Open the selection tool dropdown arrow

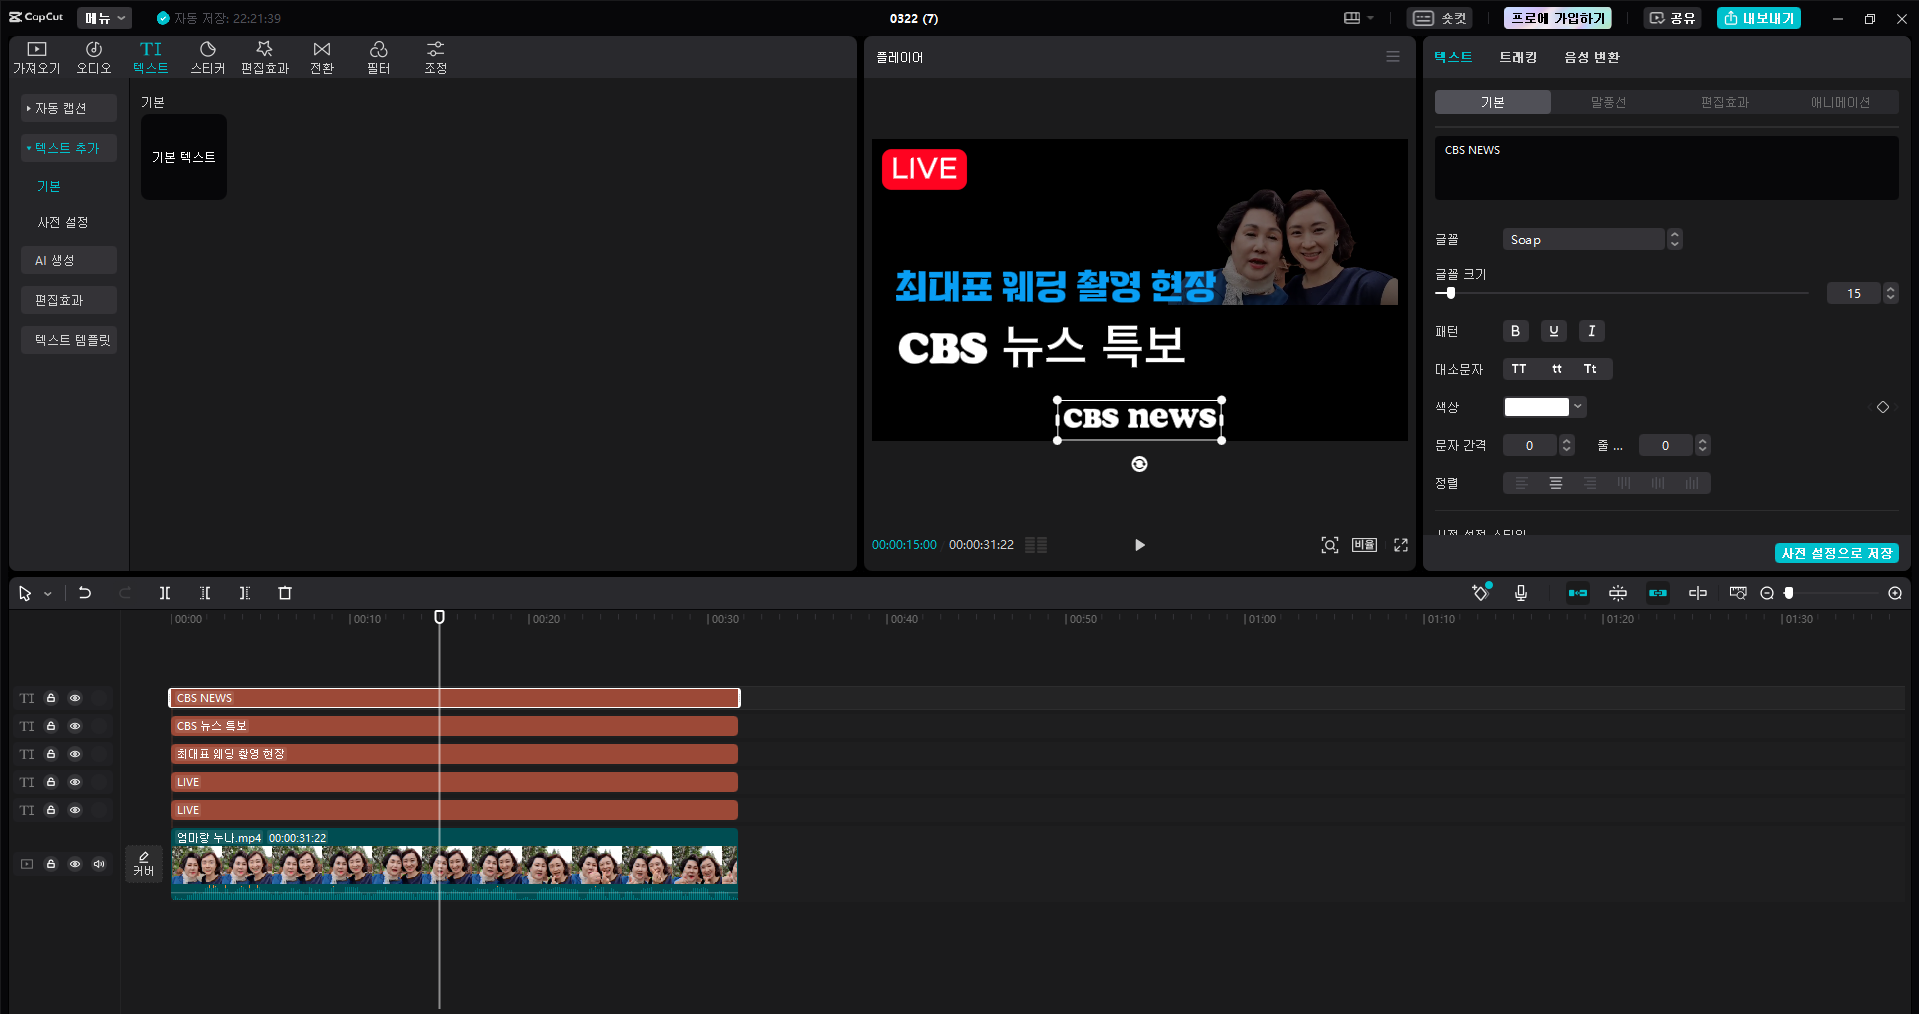47,594
